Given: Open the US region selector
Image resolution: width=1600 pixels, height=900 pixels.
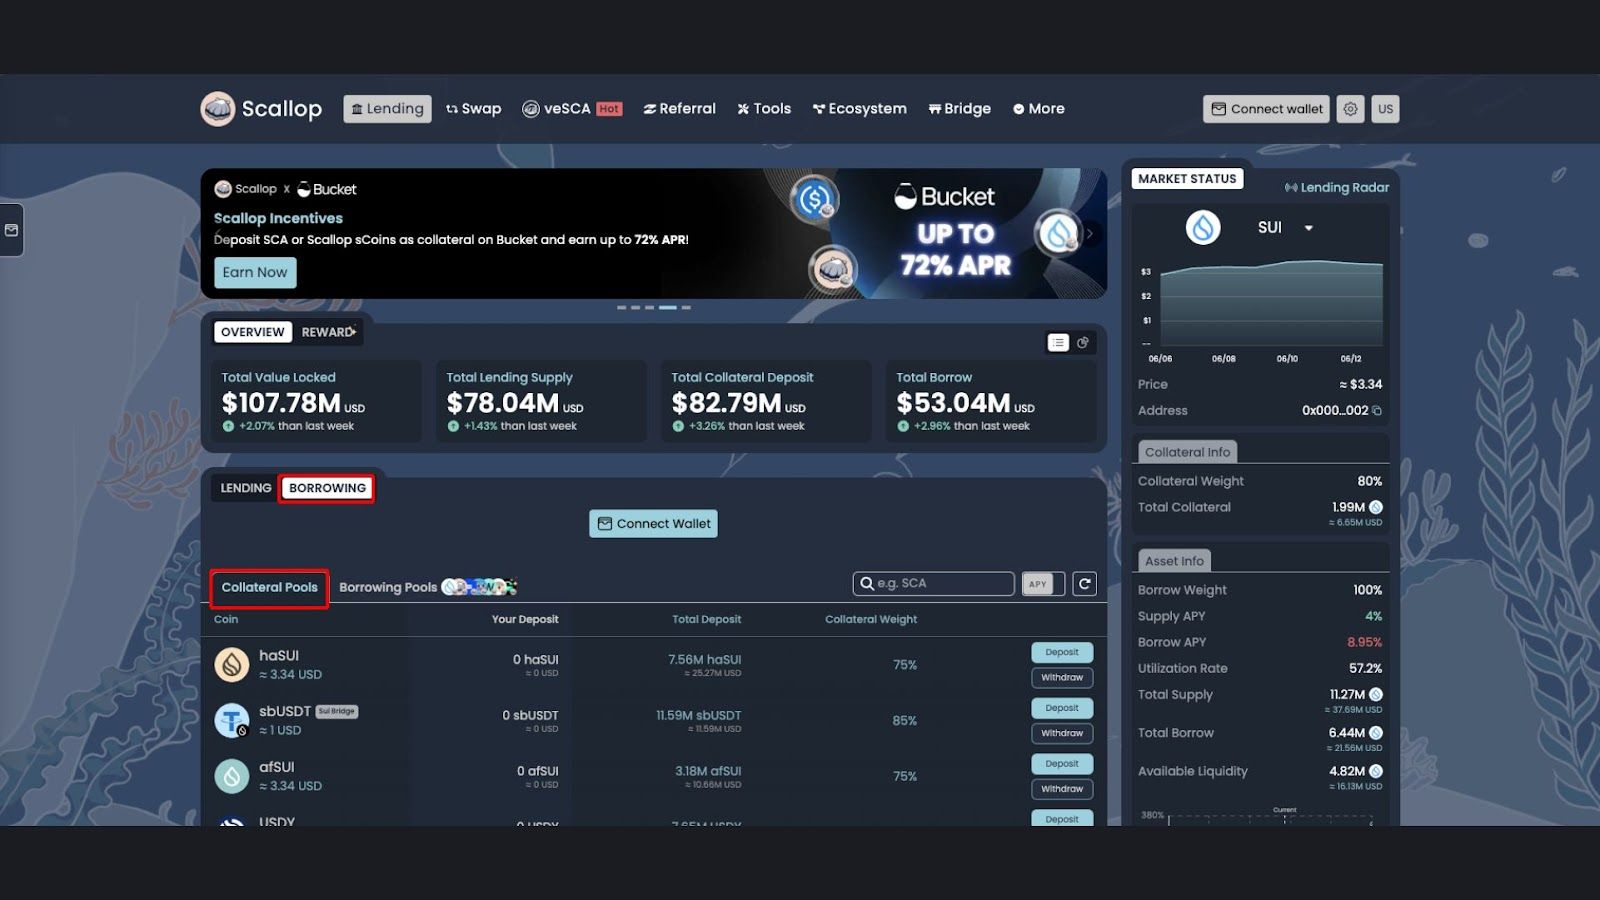Looking at the screenshot, I should point(1385,109).
